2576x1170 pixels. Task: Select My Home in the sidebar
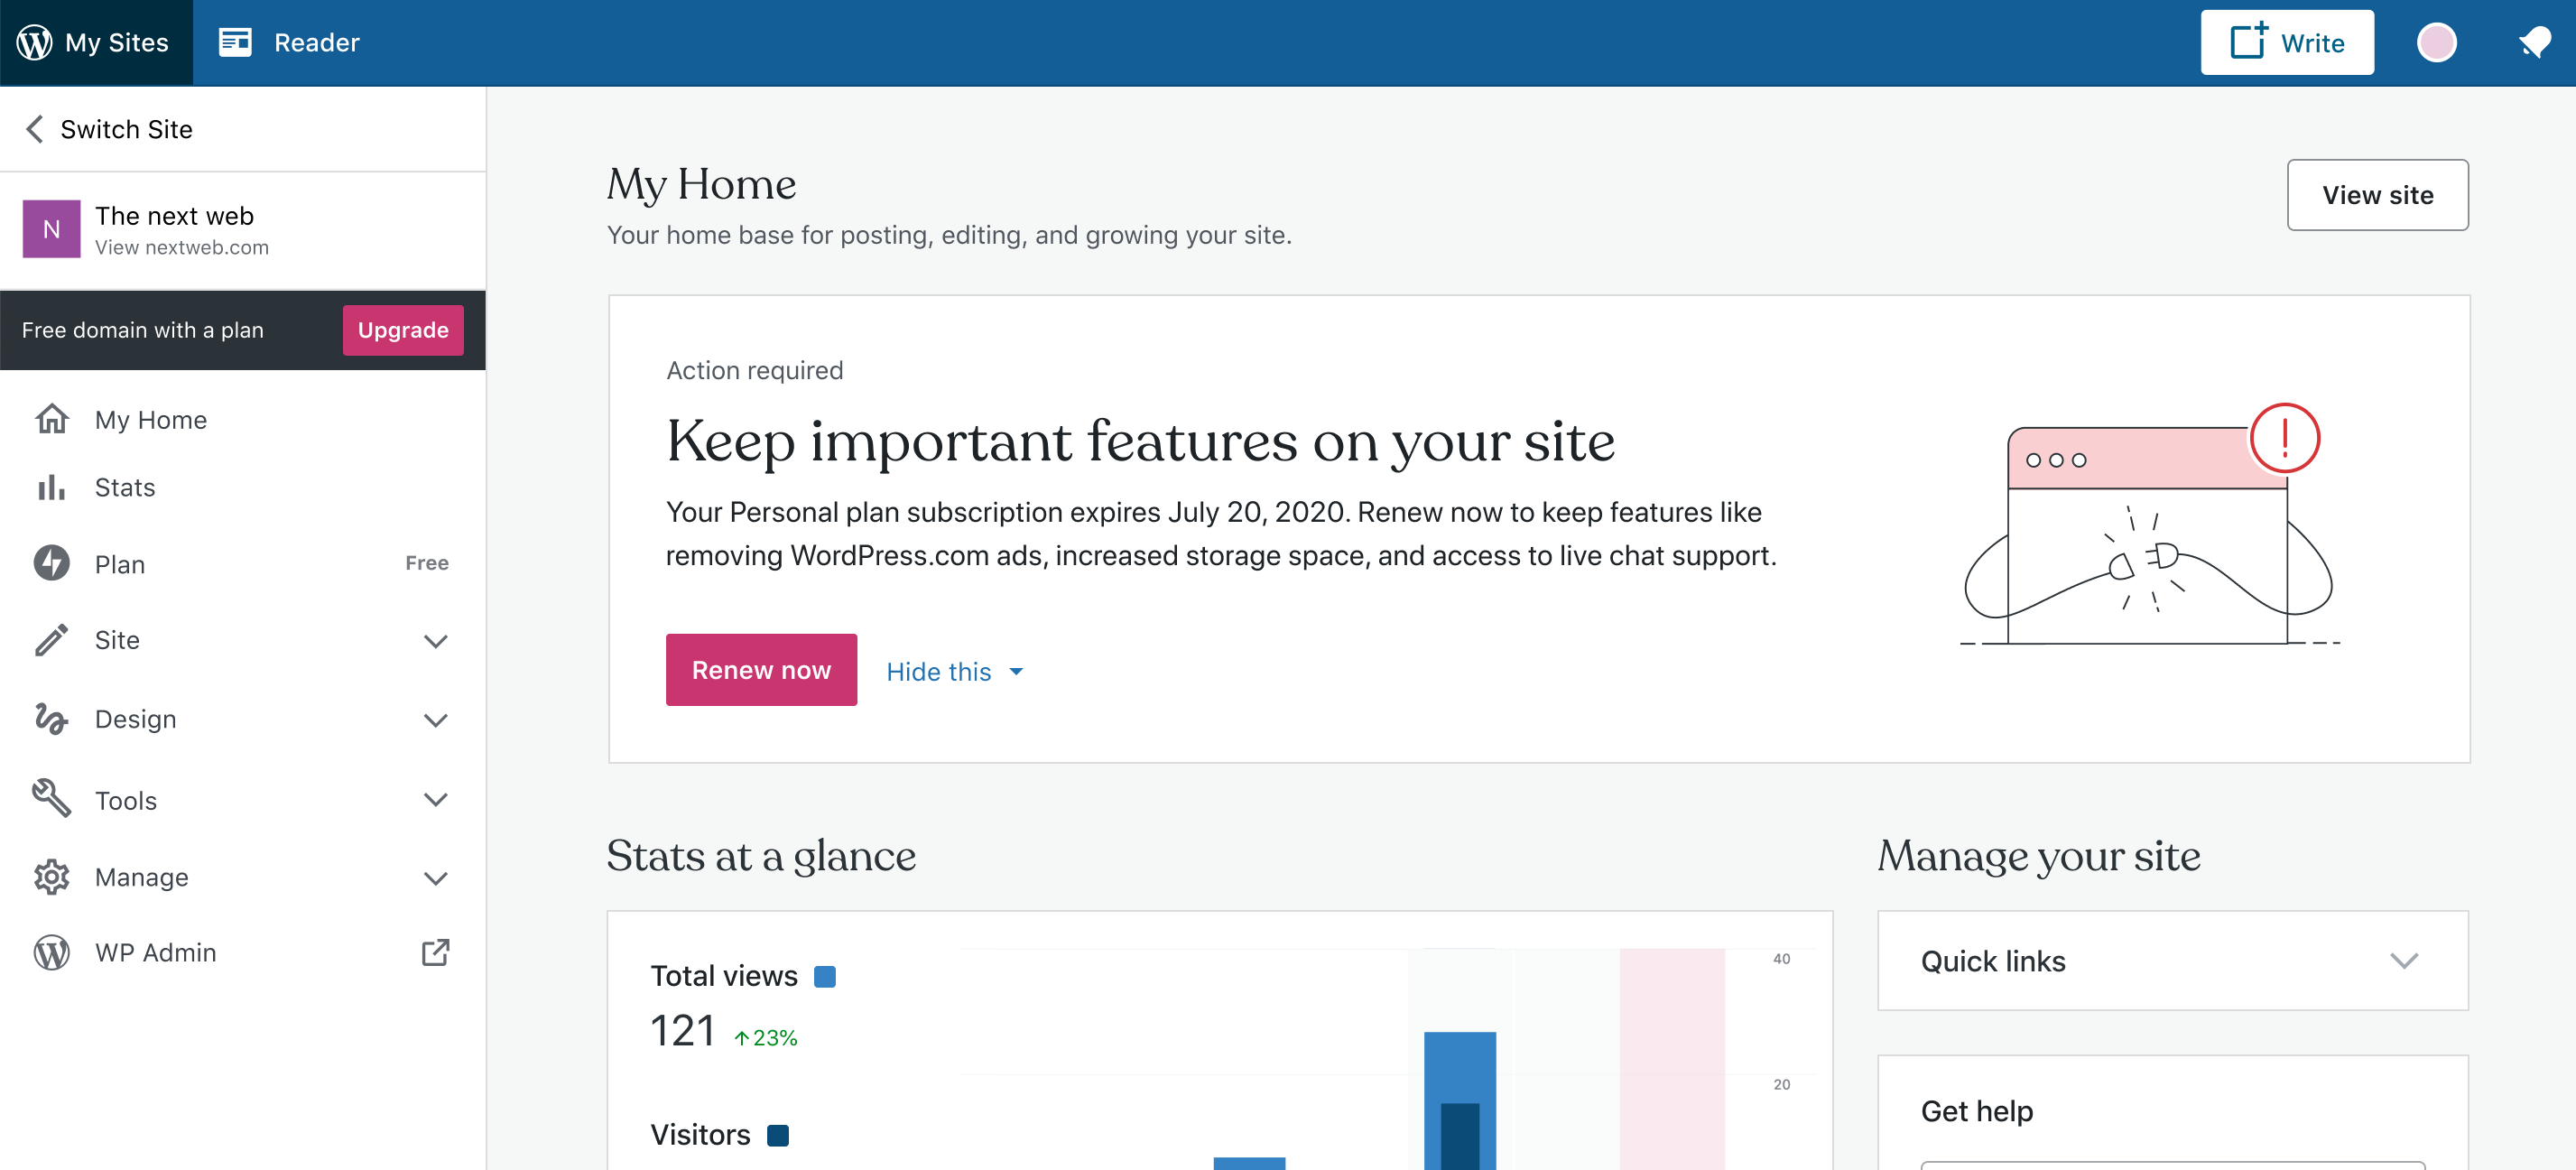pyautogui.click(x=243, y=420)
